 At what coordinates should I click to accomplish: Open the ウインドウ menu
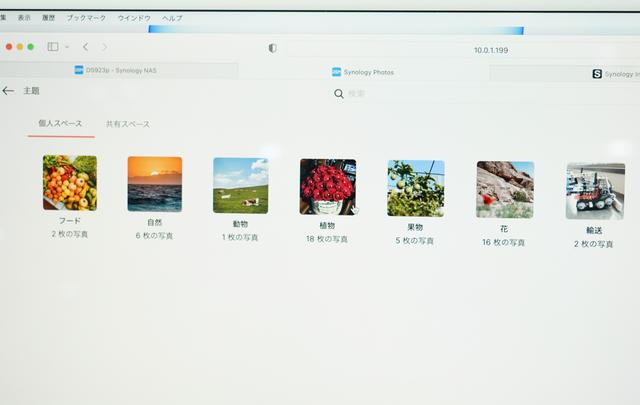point(134,18)
